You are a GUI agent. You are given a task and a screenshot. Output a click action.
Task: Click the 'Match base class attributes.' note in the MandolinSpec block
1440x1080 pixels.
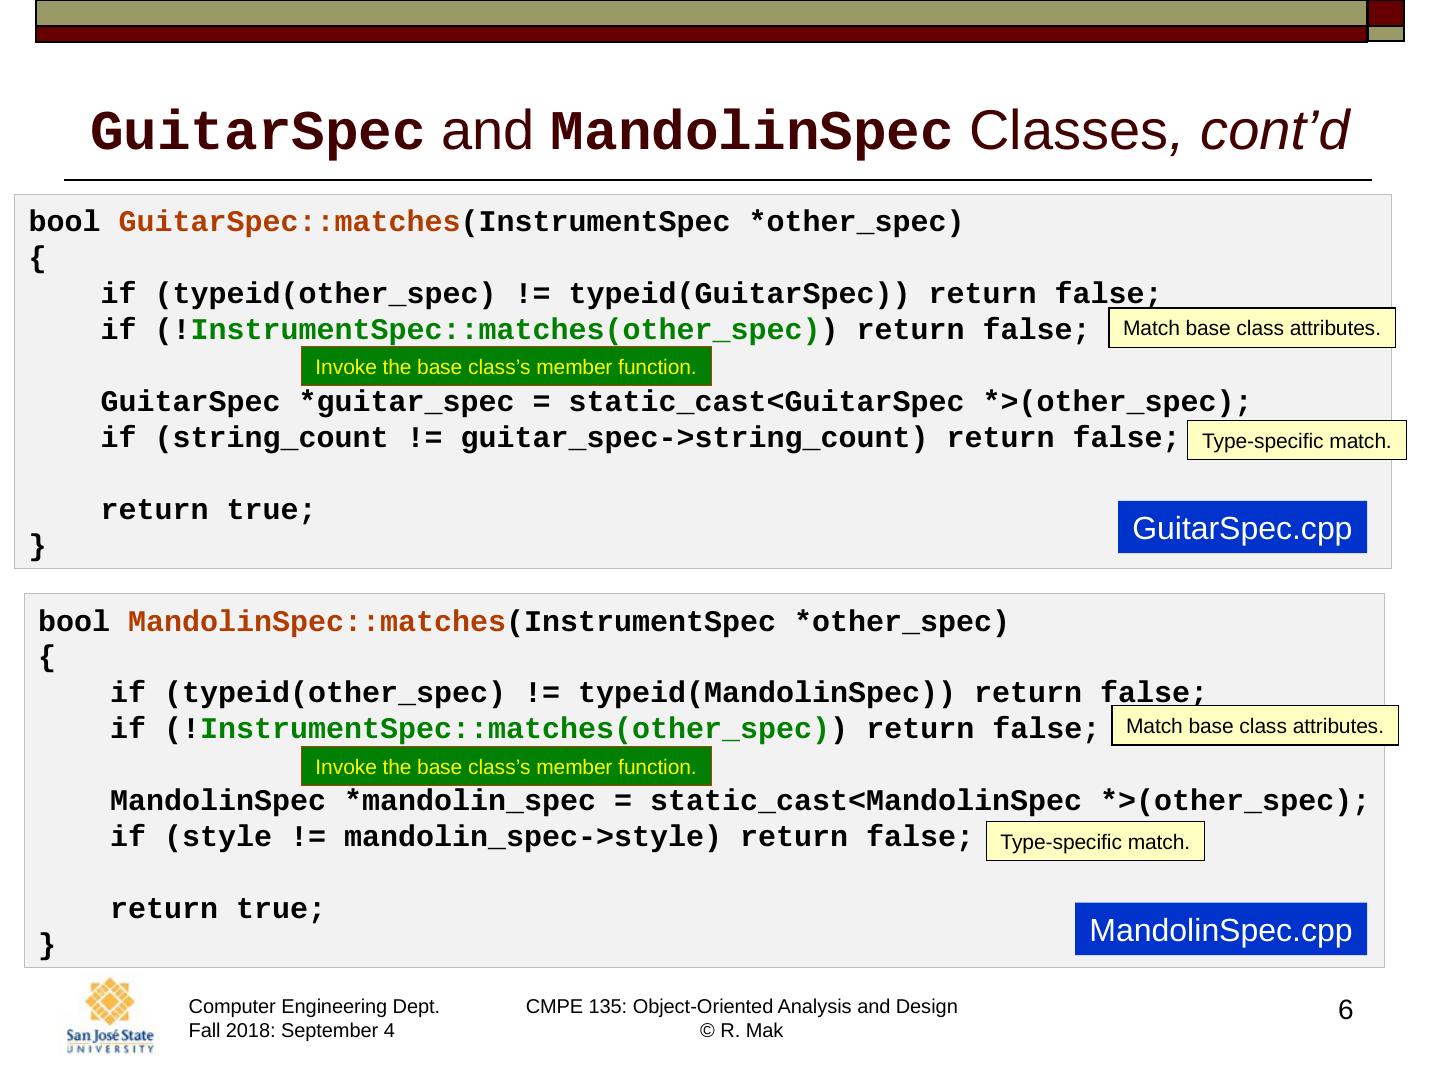pyautogui.click(x=1255, y=726)
